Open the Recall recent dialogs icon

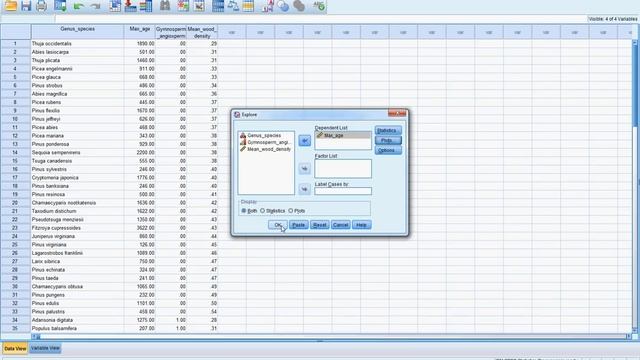pyautogui.click(x=60, y=6)
